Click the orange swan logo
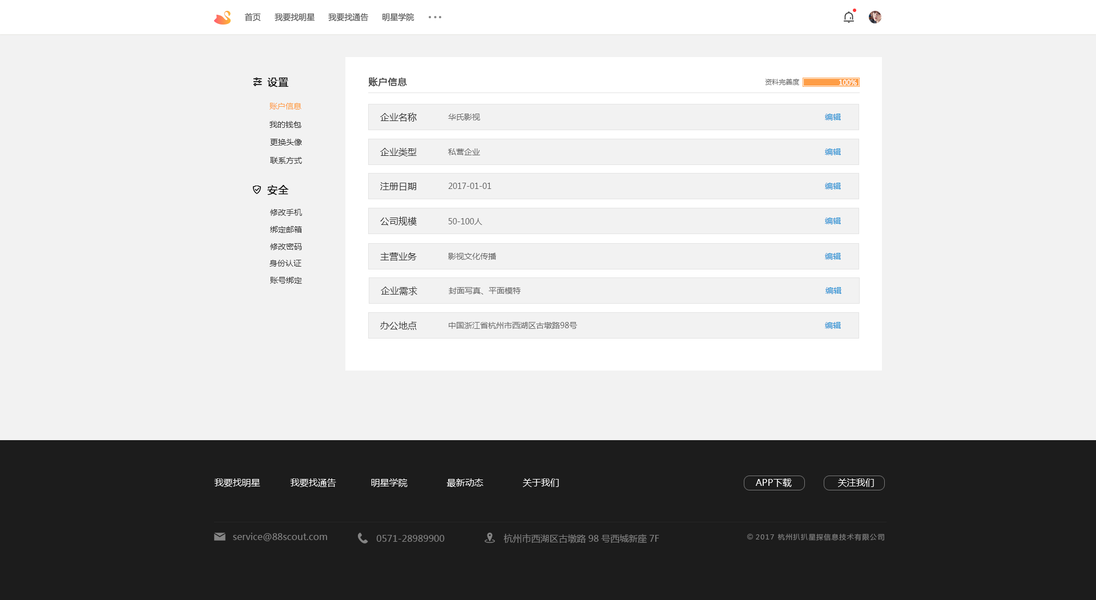 (222, 17)
